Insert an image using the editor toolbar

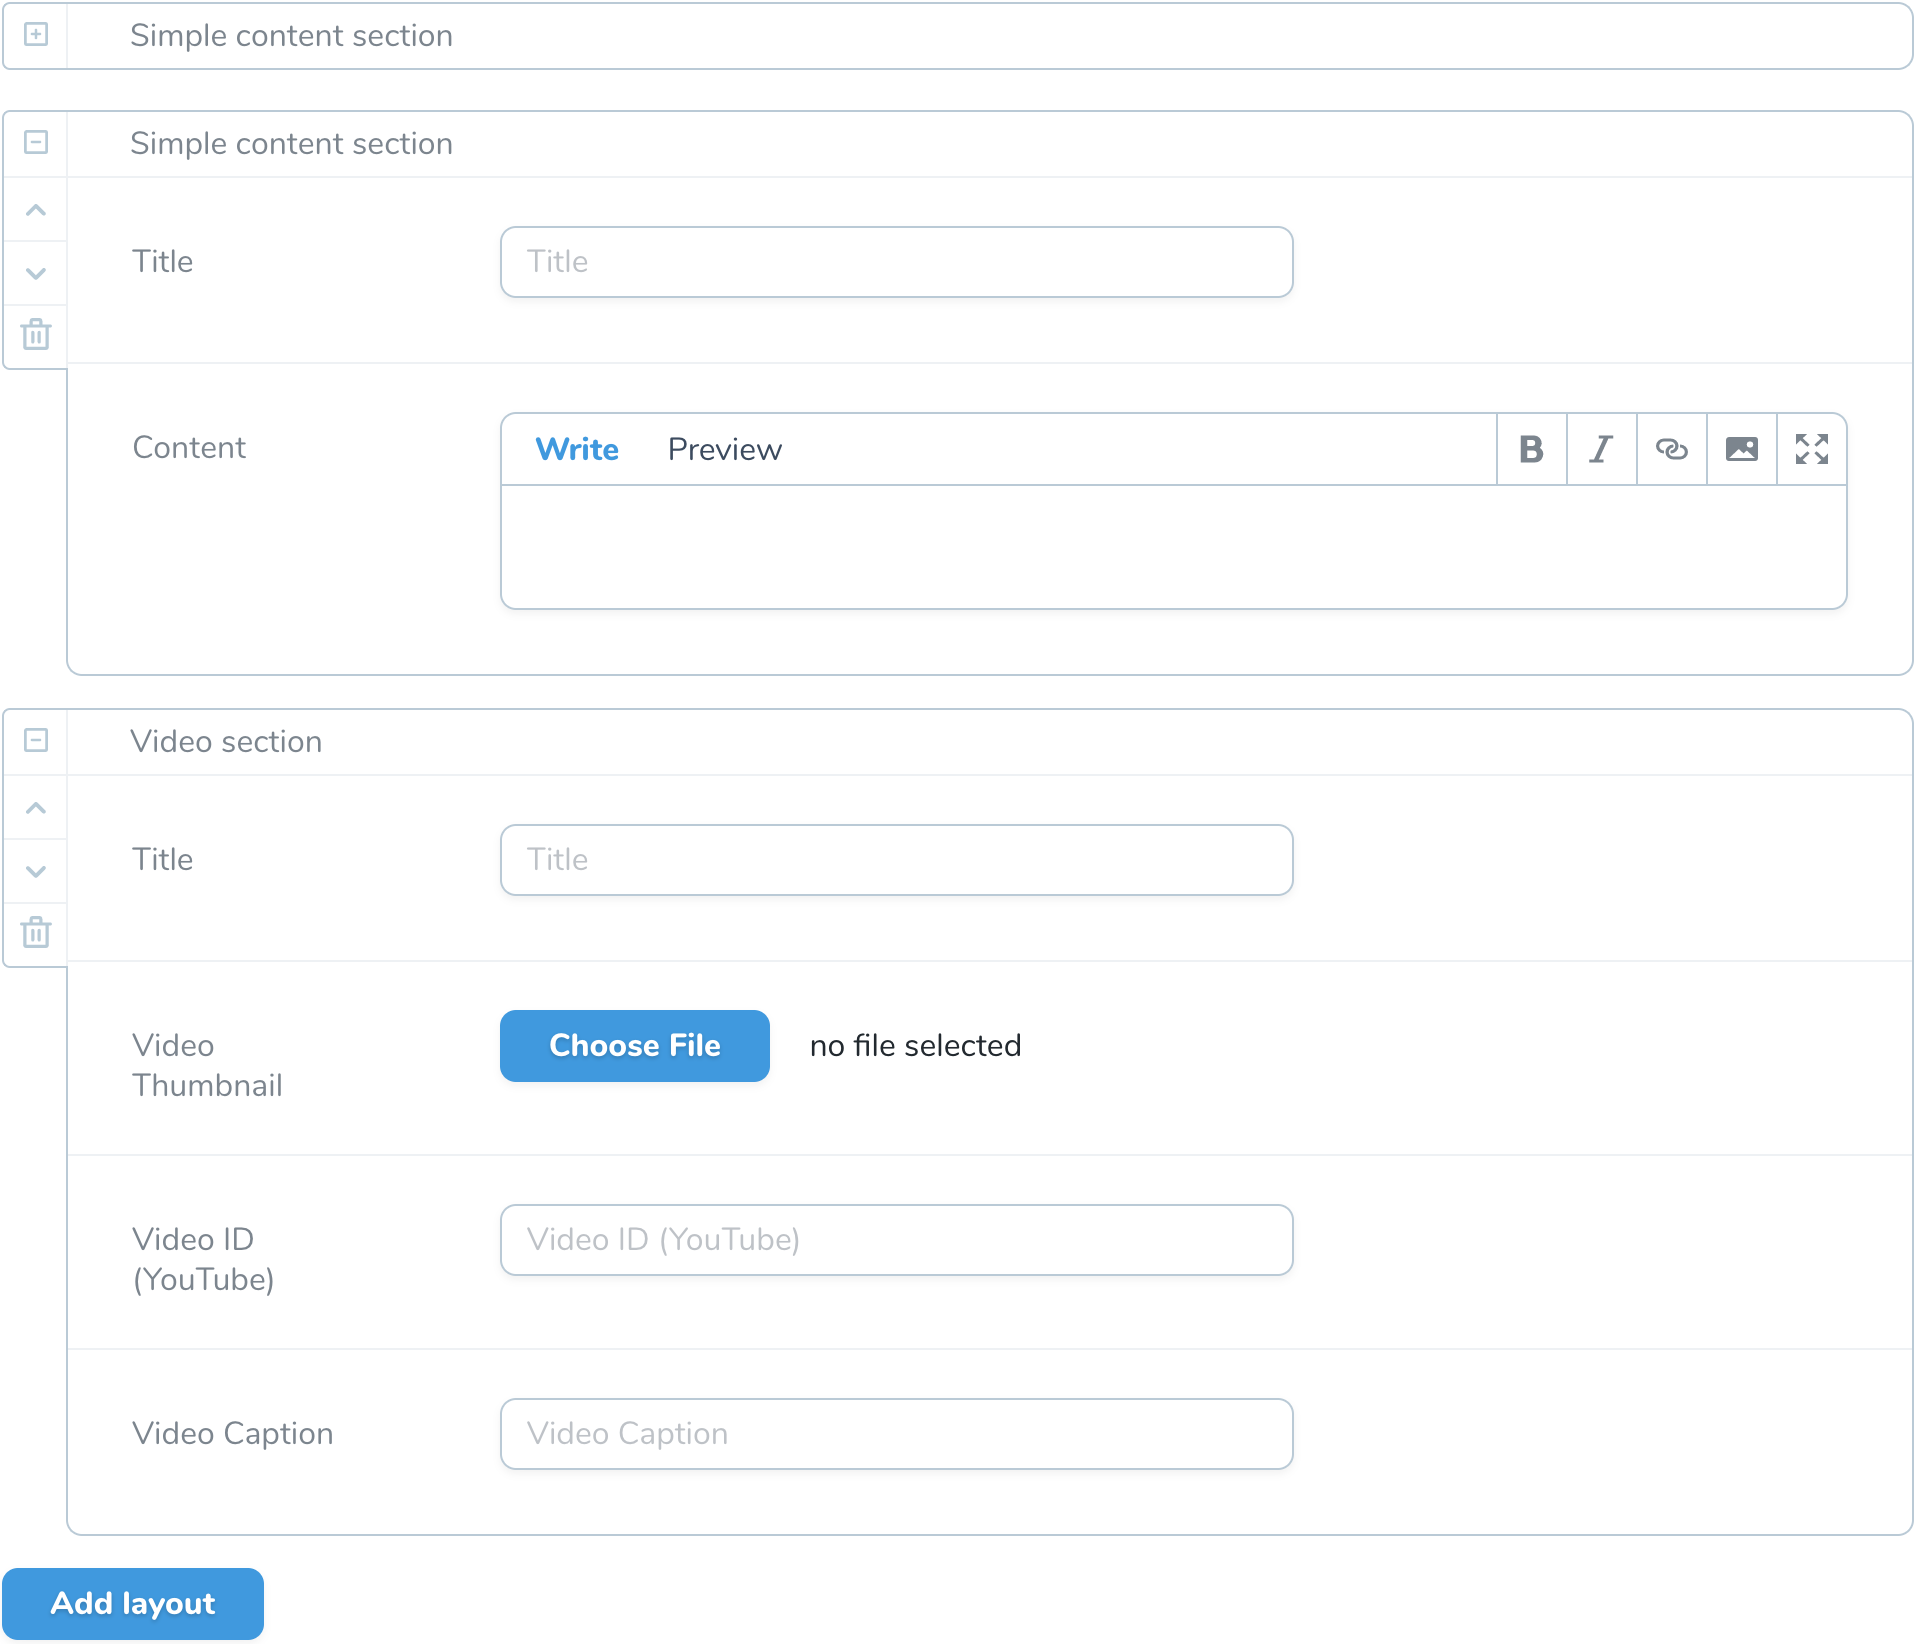pos(1741,449)
